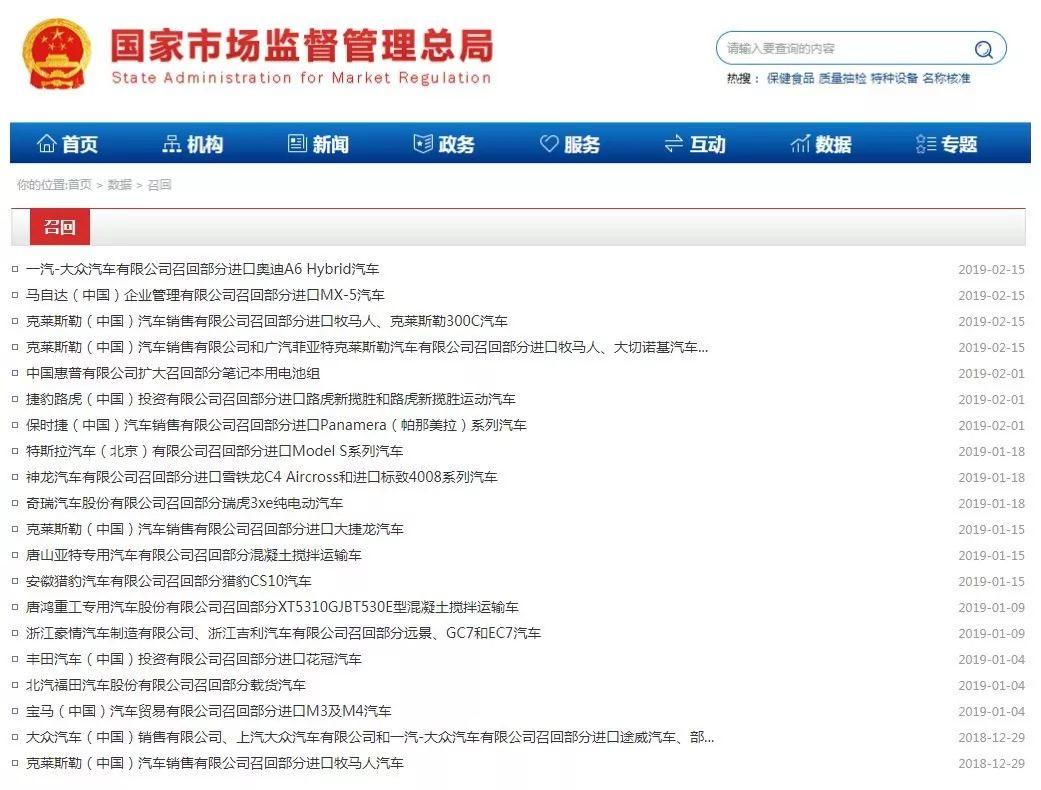Image resolution: width=1041 pixels, height=790 pixels.
Task: Open the Tesla Model S recall notice
Action: (214, 451)
